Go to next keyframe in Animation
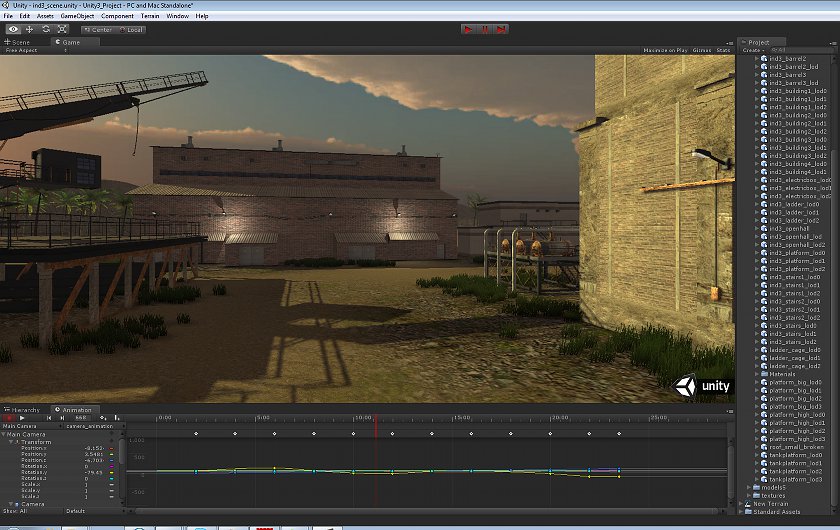 point(63,417)
